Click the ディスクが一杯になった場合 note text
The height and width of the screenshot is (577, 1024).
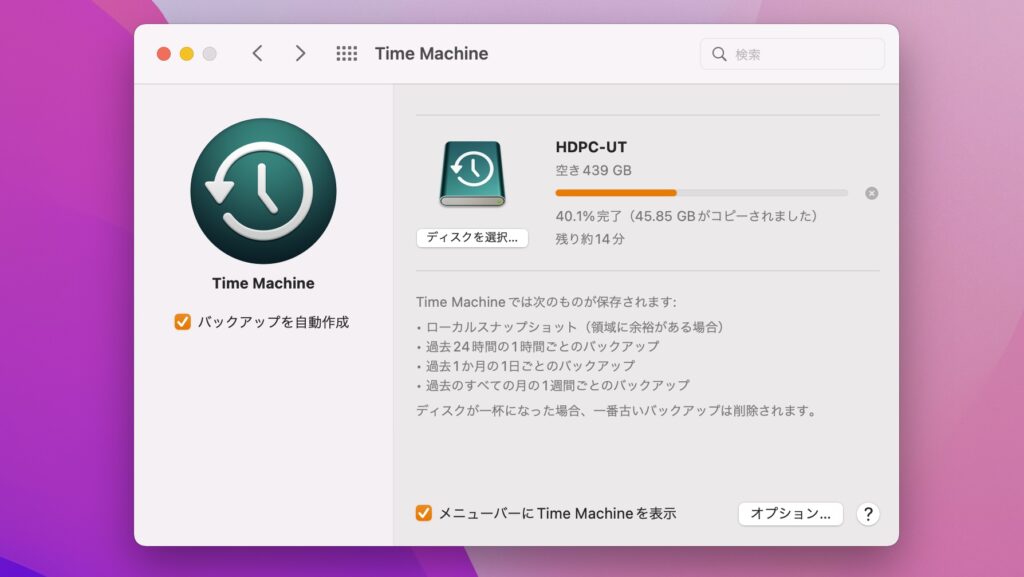[616, 411]
